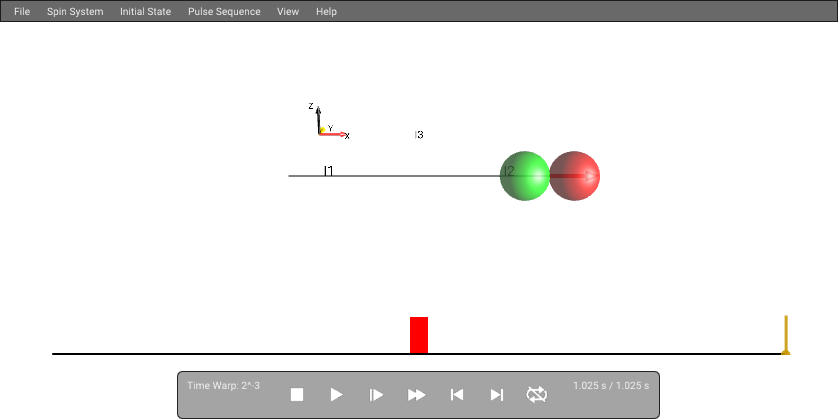Open the View menu
Image resolution: width=838 pixels, height=419 pixels.
288,11
